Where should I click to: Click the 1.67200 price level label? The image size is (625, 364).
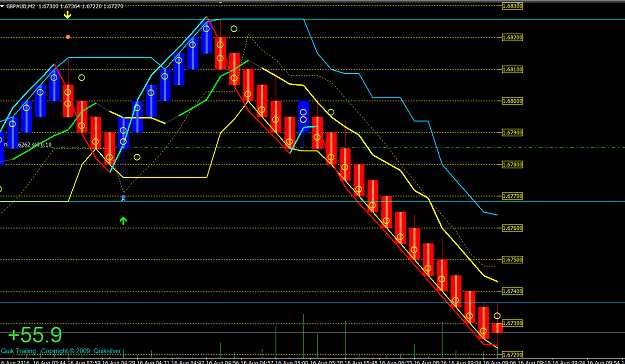pos(512,354)
